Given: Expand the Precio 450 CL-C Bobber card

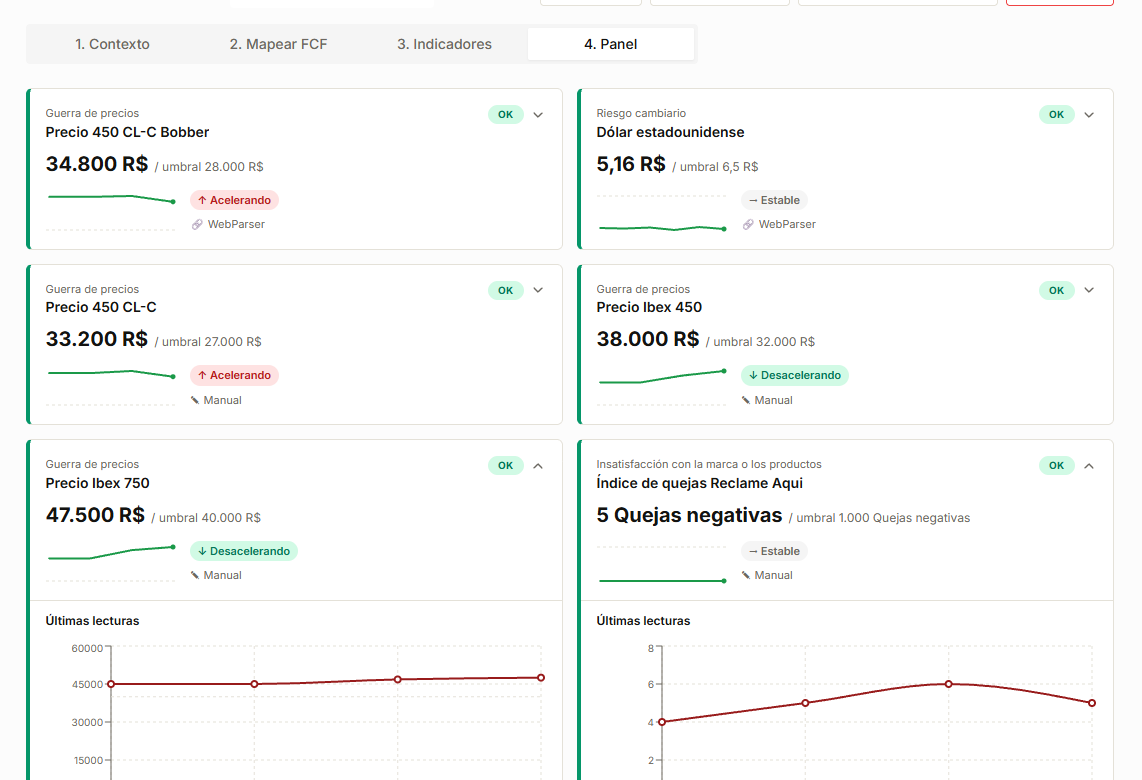Looking at the screenshot, I should coord(538,114).
